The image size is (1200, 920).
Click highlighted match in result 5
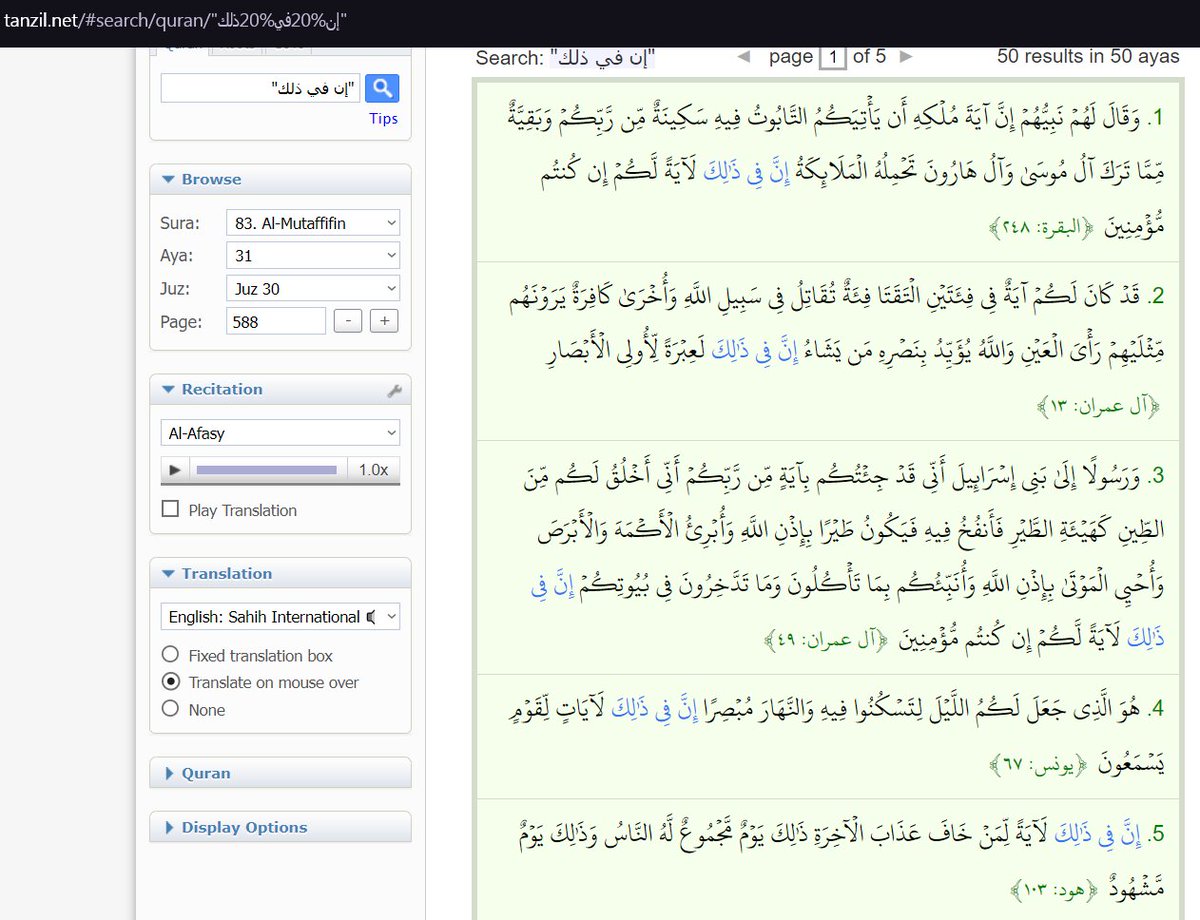(x=1096, y=832)
